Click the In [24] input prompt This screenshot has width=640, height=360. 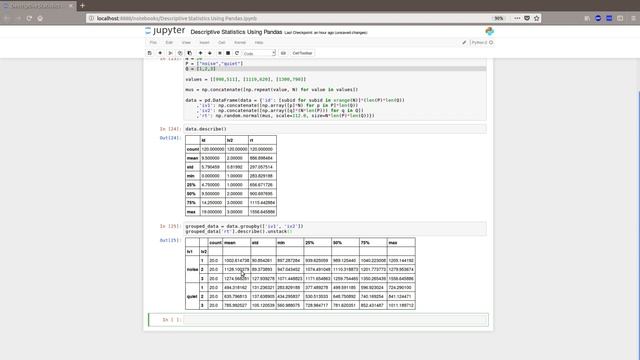(170, 129)
